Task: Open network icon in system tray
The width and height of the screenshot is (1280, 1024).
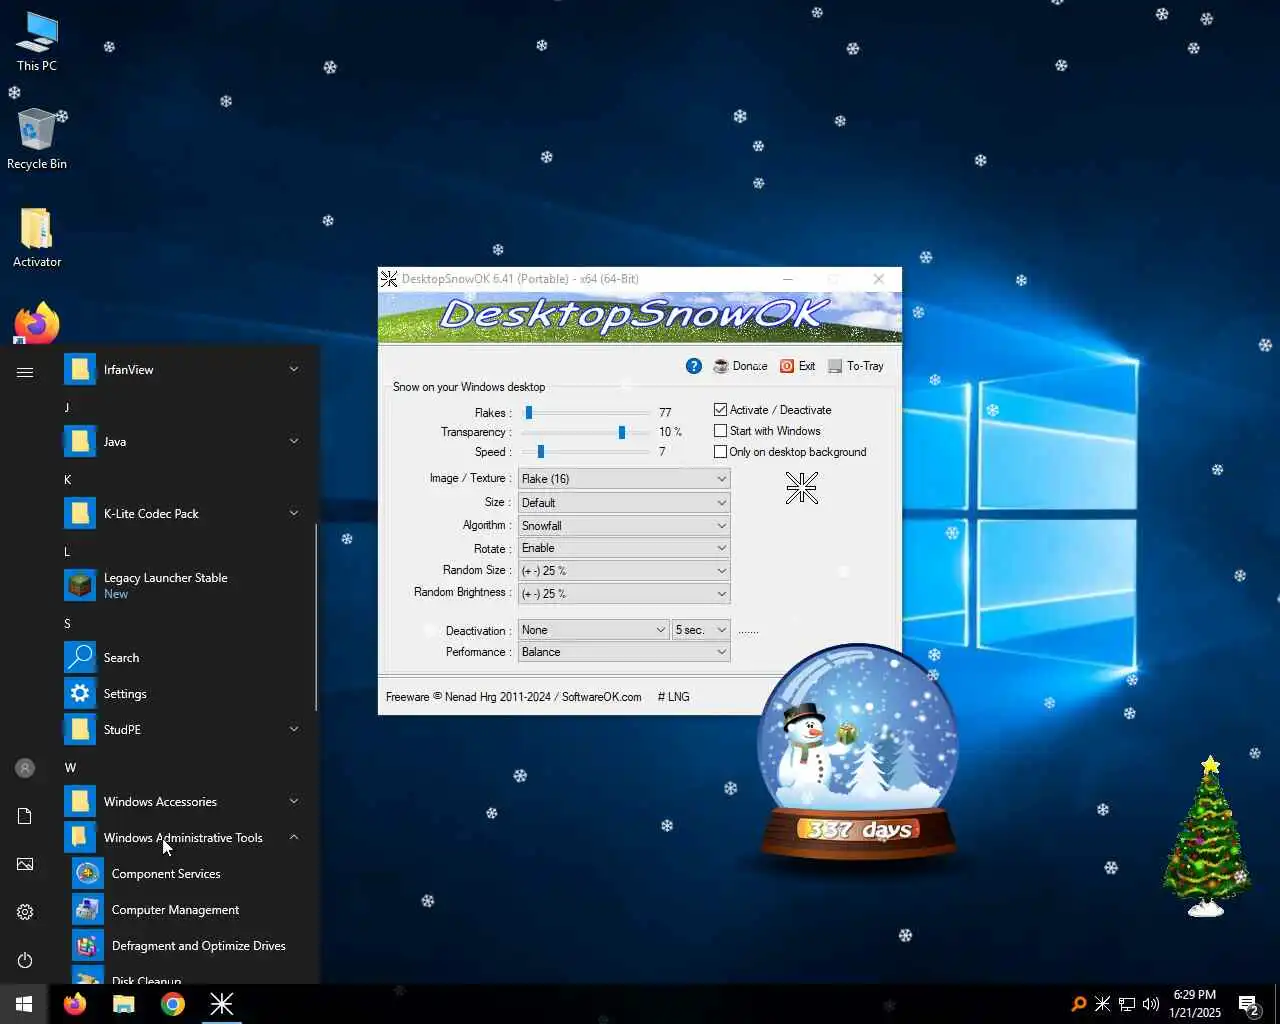Action: pos(1127,1004)
